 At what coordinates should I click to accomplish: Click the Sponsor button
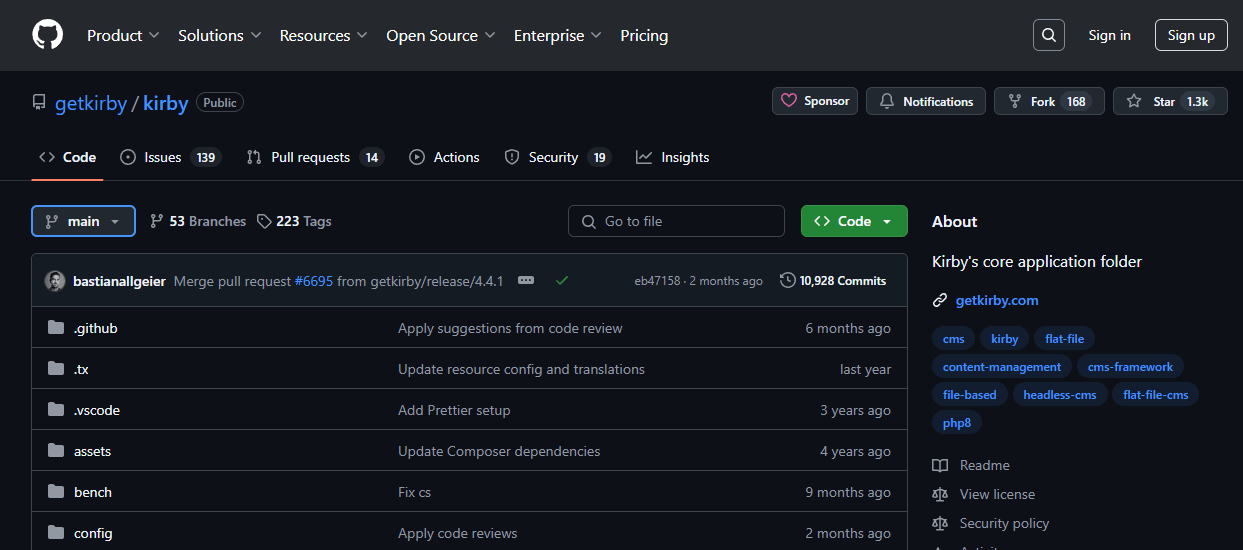(x=815, y=101)
